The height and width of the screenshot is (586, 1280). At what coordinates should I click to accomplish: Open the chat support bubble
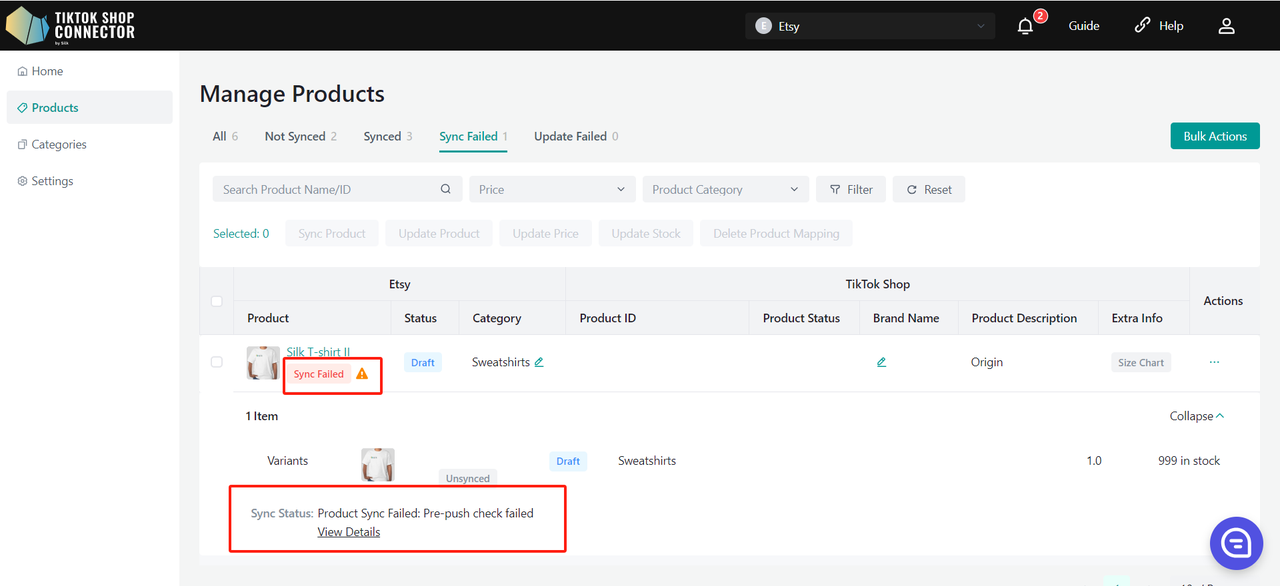point(1236,543)
